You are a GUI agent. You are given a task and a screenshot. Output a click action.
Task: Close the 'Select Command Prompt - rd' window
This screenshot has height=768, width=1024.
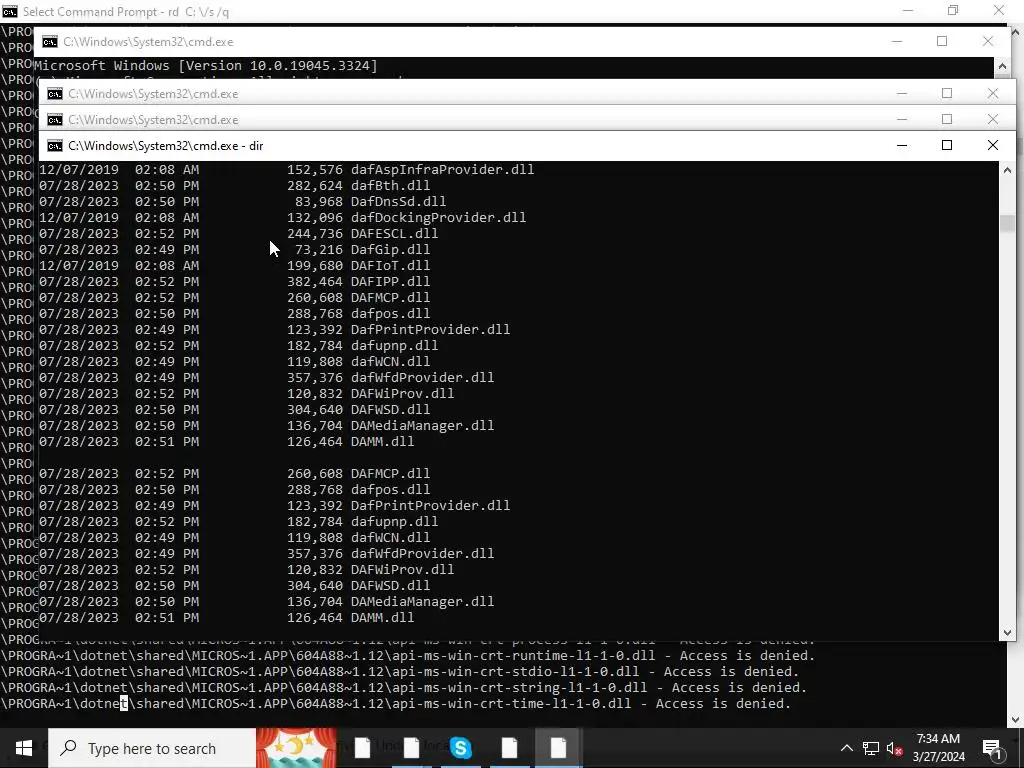click(x=999, y=10)
